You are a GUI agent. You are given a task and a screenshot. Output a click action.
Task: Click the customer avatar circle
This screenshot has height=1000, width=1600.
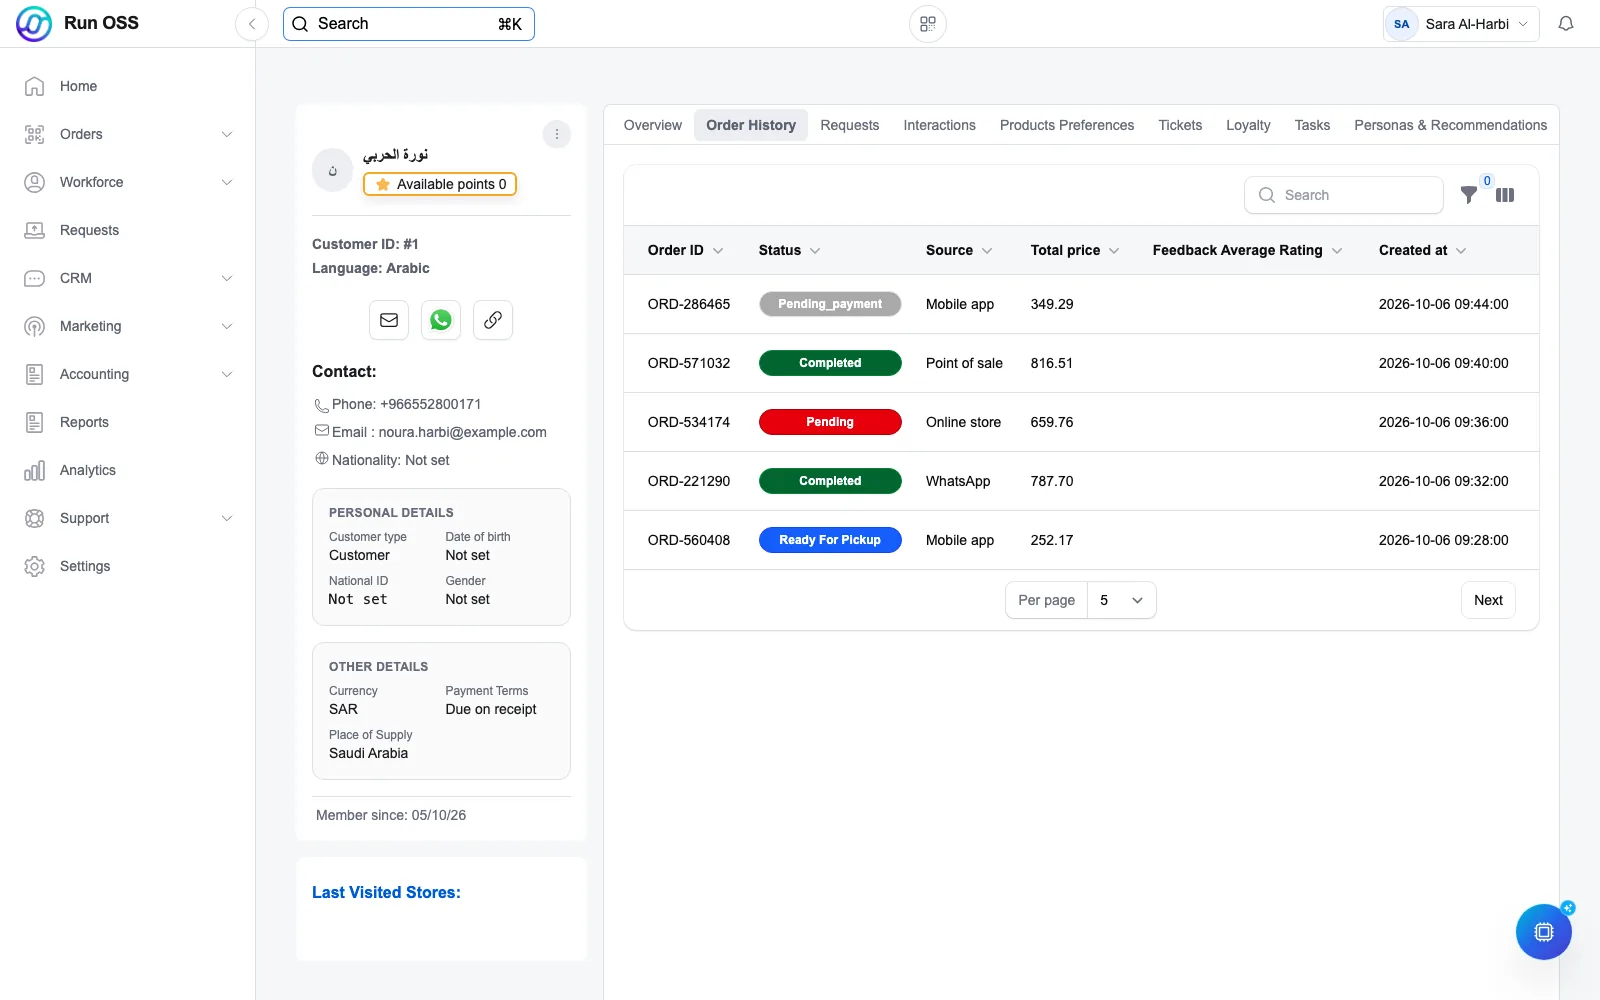333,170
